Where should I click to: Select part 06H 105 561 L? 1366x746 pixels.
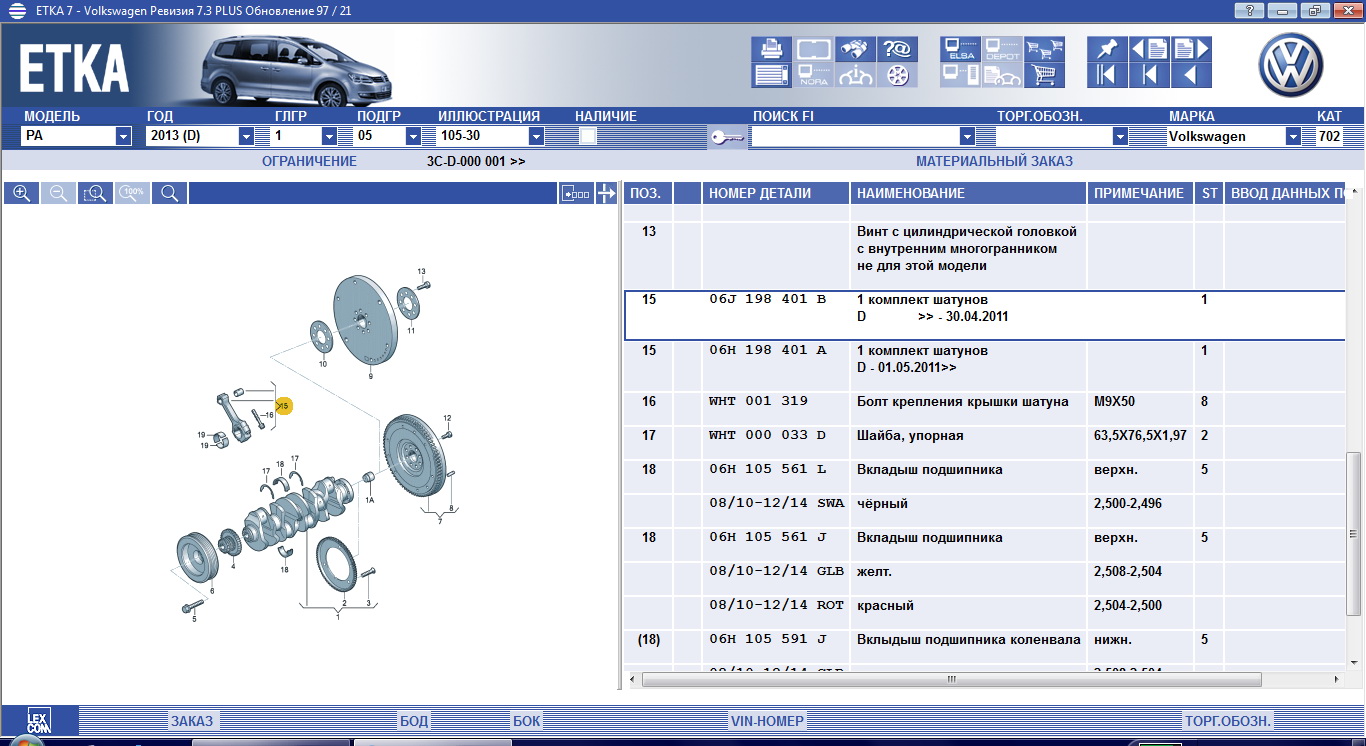click(x=767, y=469)
